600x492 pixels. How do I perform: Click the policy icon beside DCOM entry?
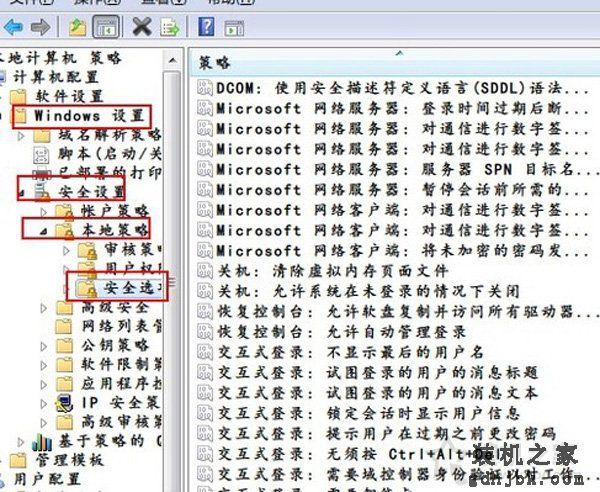(205, 88)
